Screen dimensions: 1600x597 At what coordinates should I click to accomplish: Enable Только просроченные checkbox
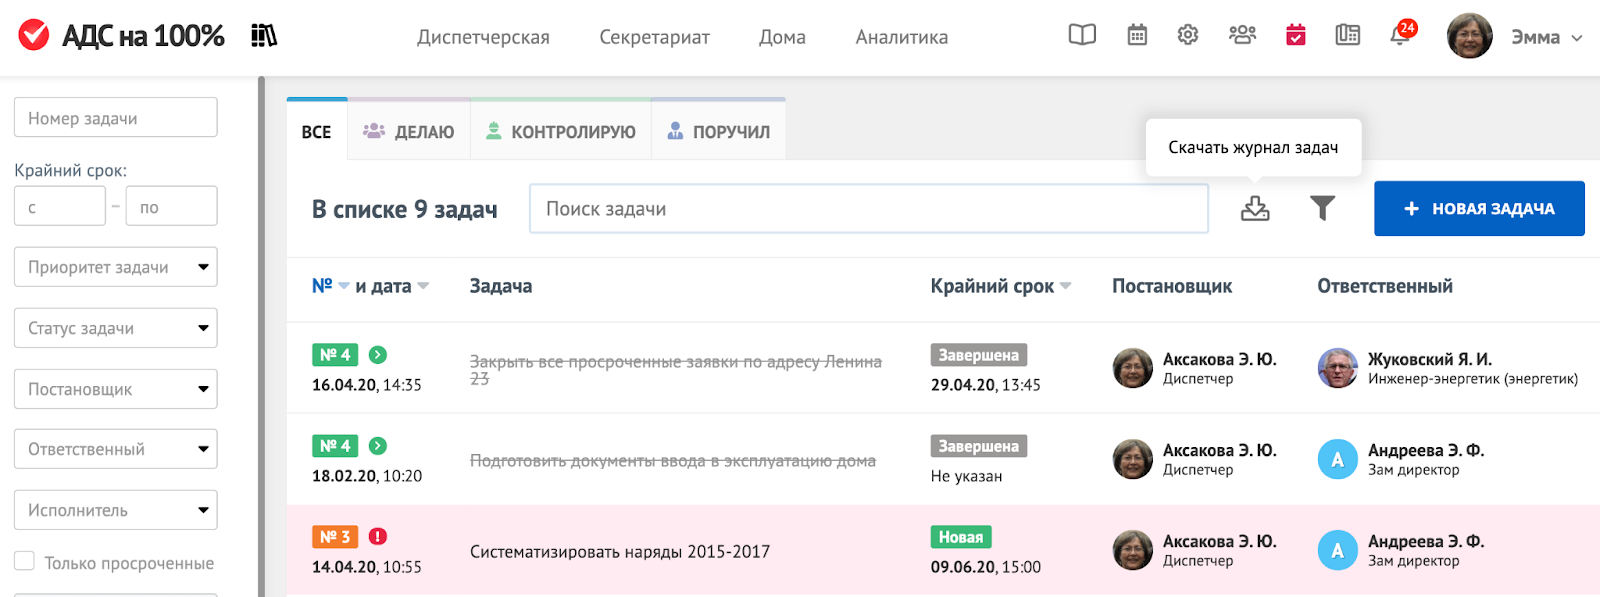coord(24,561)
